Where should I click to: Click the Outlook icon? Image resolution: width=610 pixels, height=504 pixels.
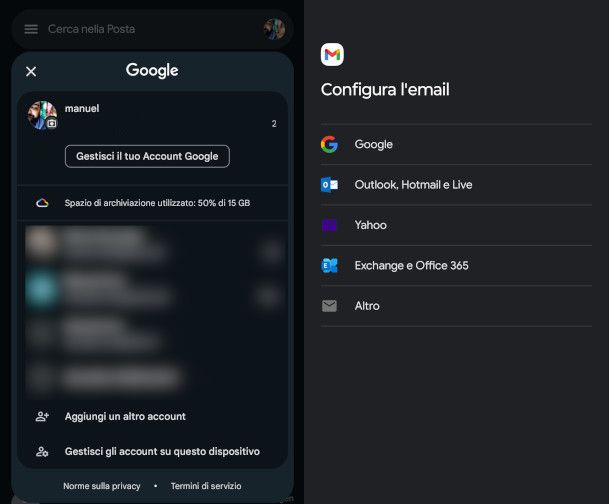tap(329, 185)
